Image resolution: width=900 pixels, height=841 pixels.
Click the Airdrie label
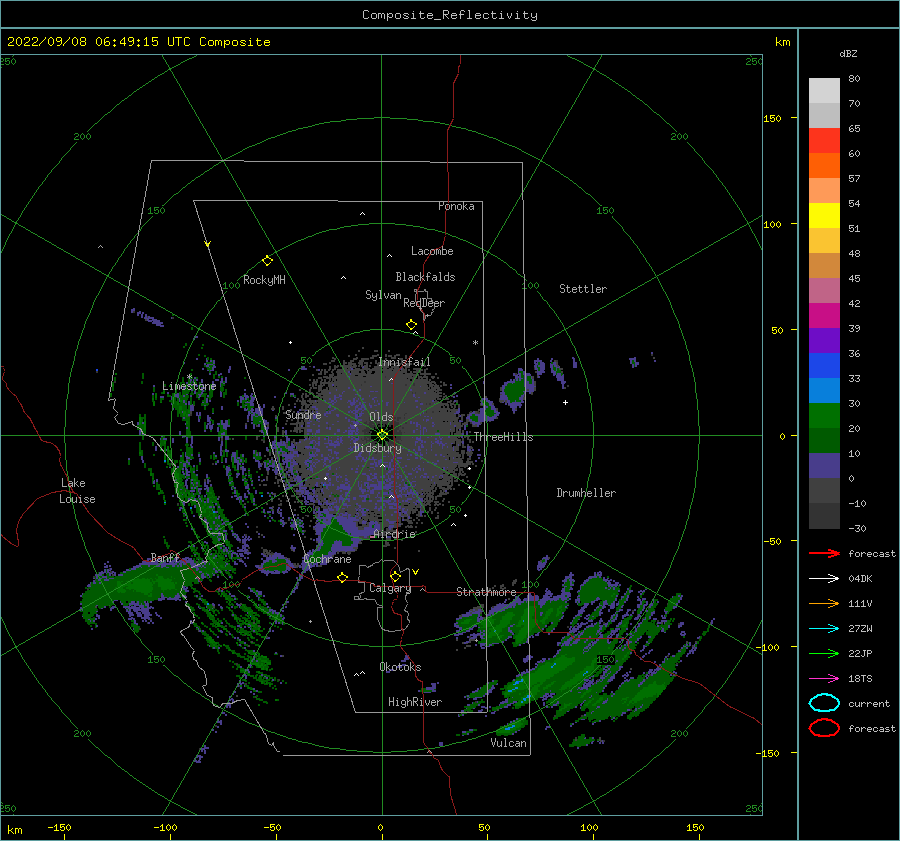tap(394, 534)
